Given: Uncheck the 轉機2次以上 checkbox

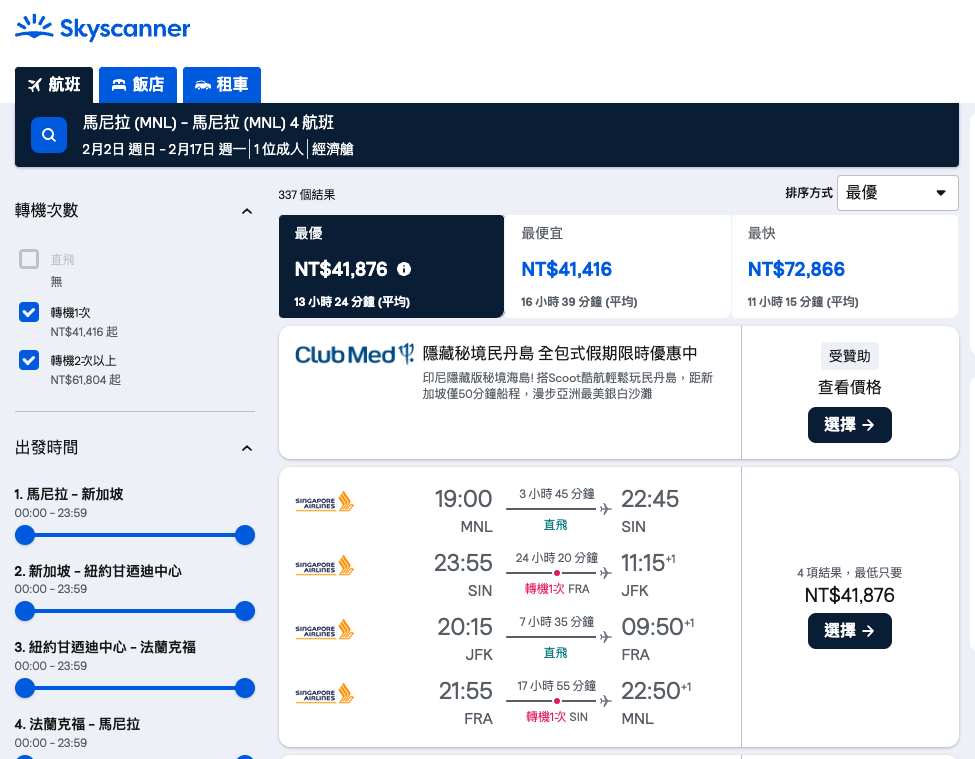Looking at the screenshot, I should pos(29,360).
